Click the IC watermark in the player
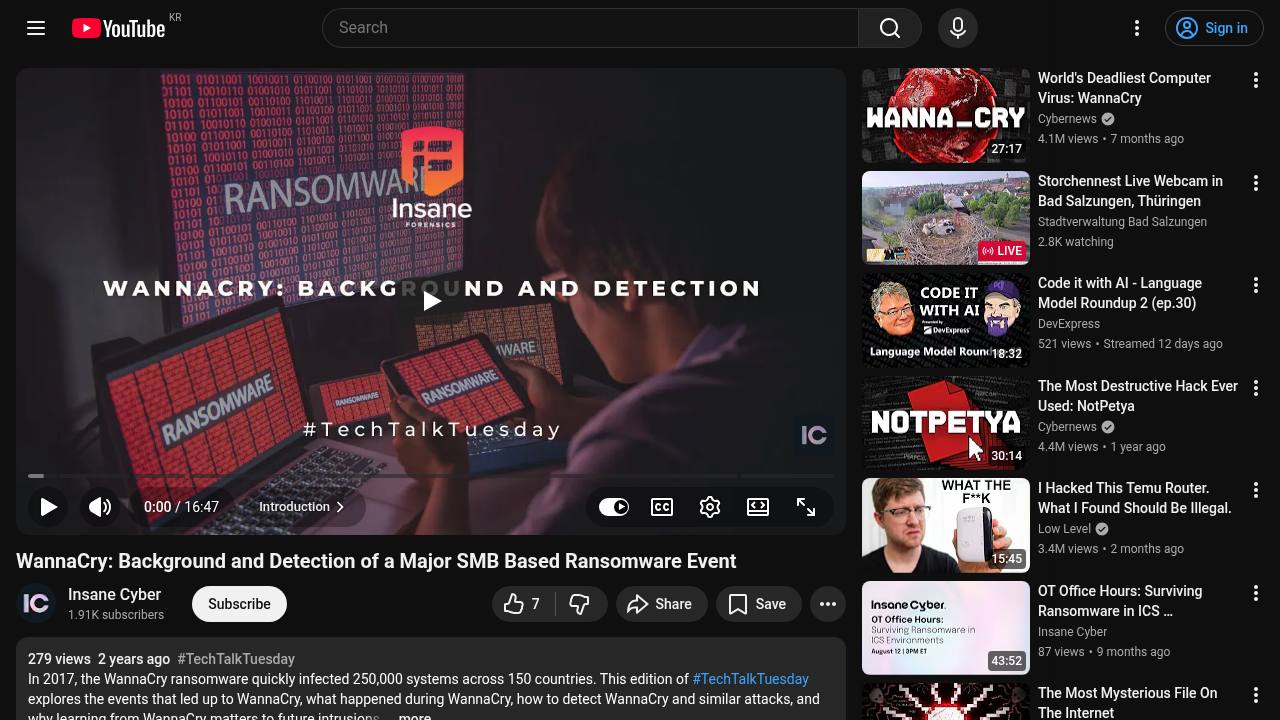 pos(814,435)
